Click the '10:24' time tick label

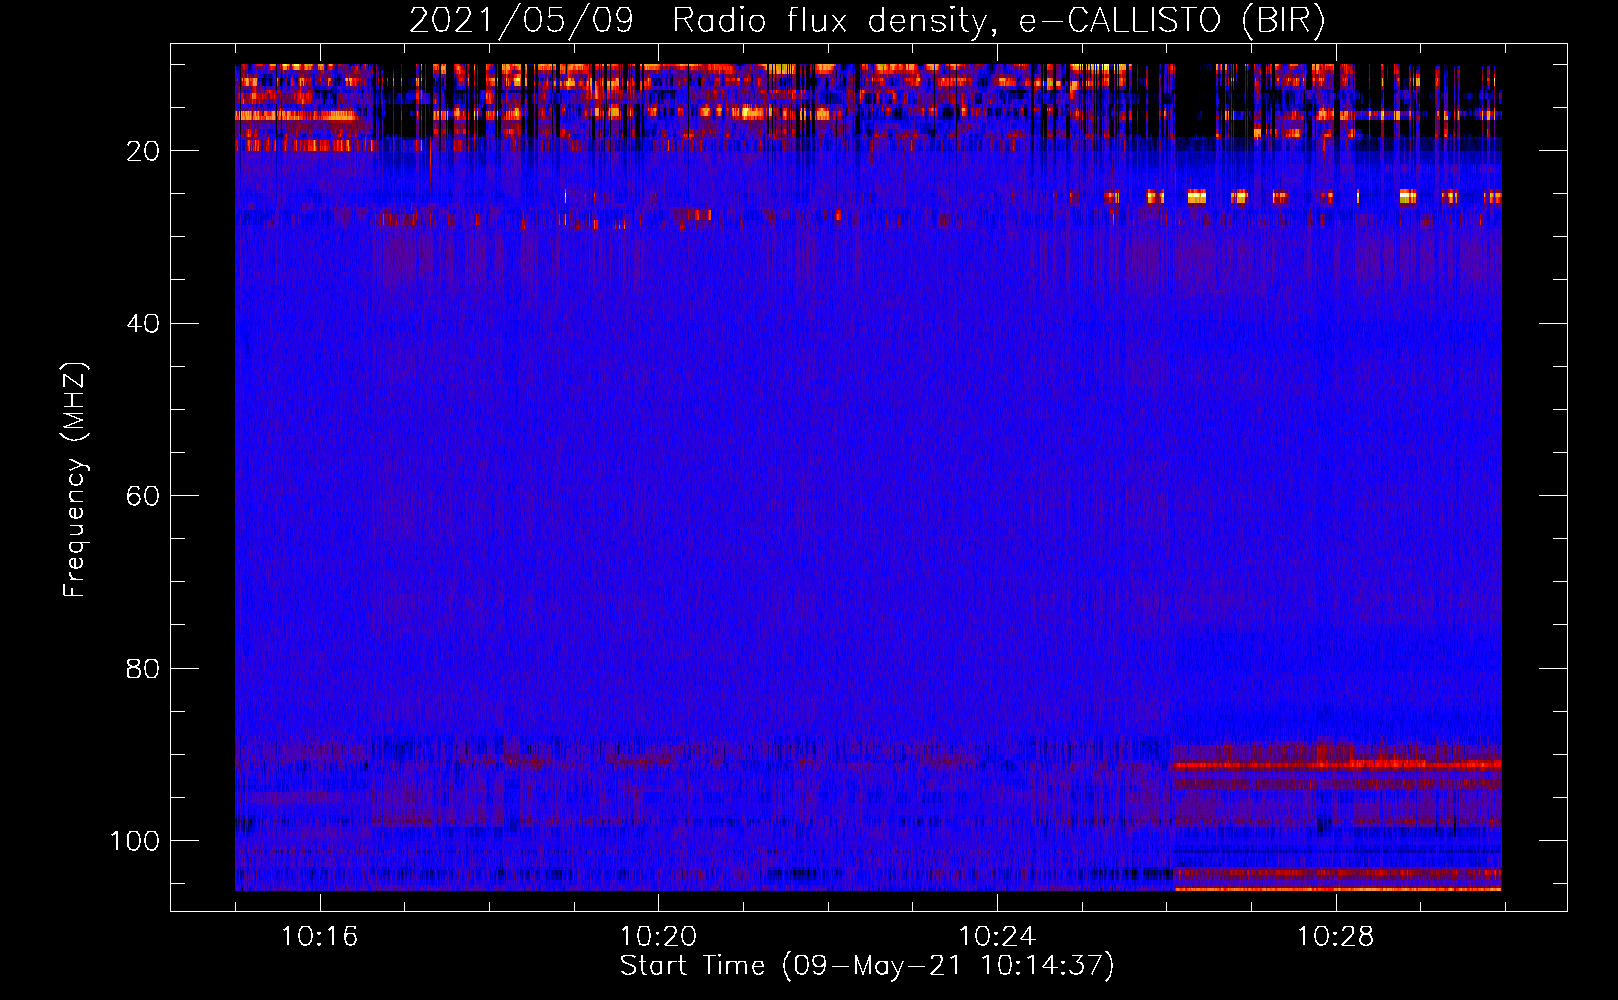[x=997, y=937]
